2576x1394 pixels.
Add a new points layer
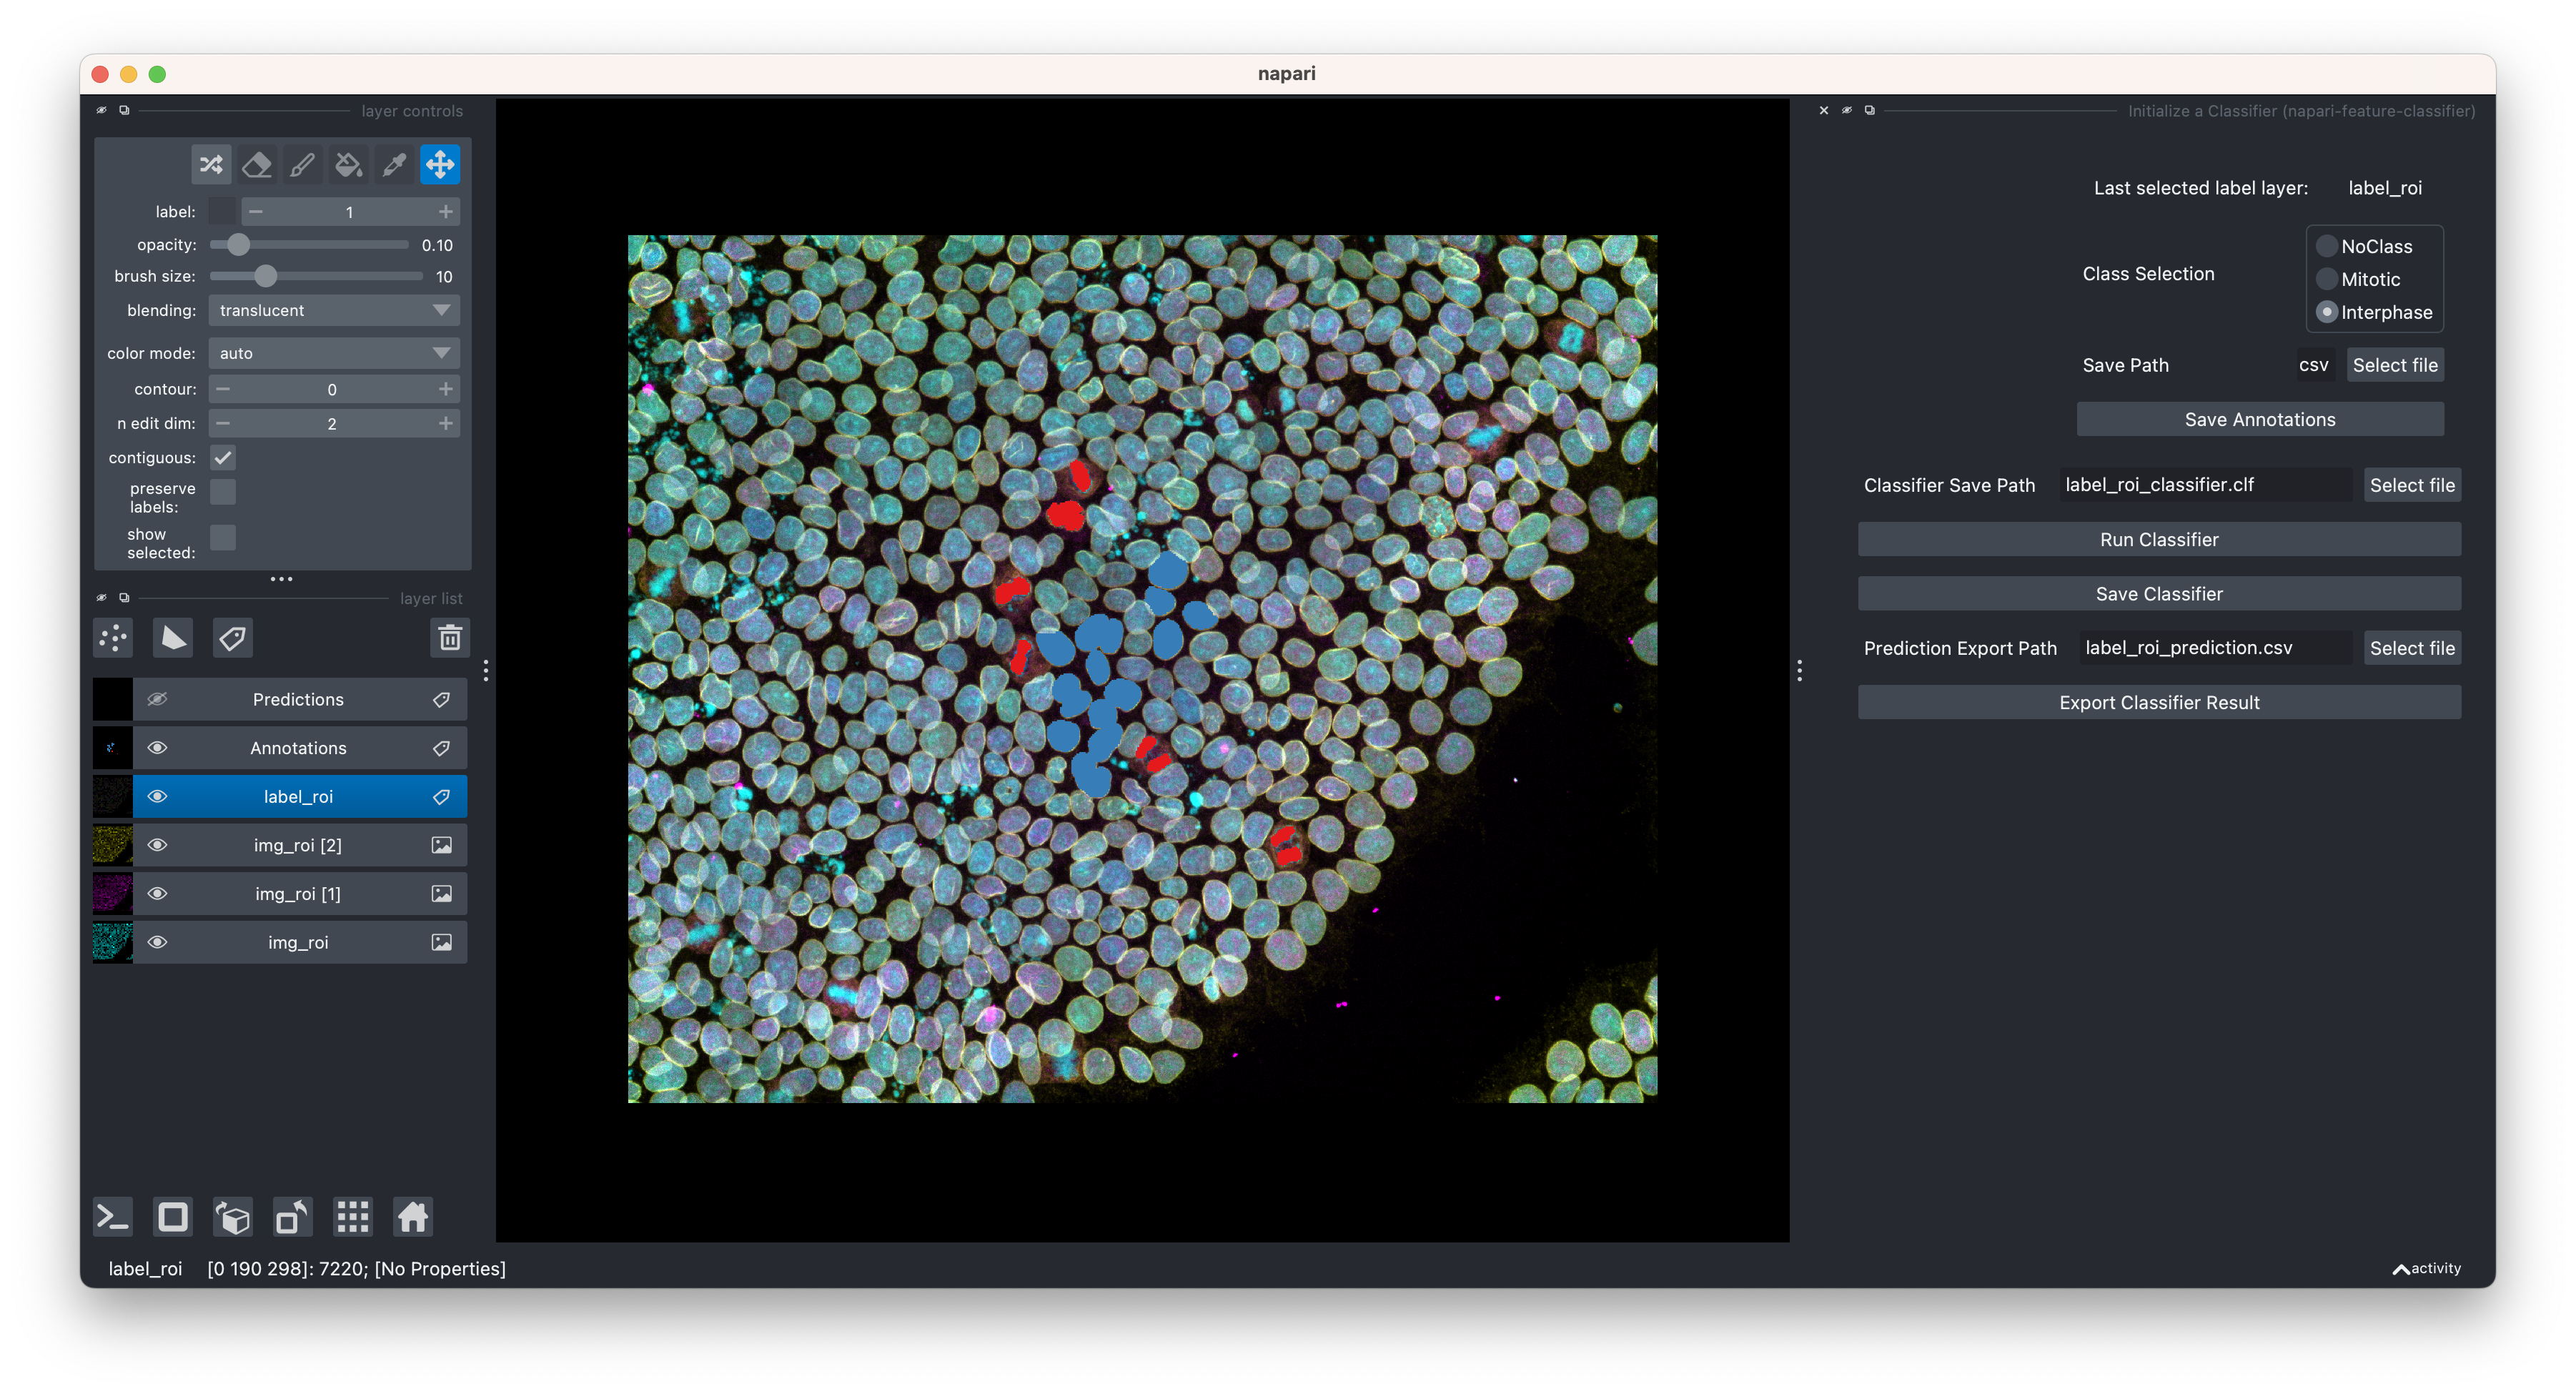coord(112,637)
